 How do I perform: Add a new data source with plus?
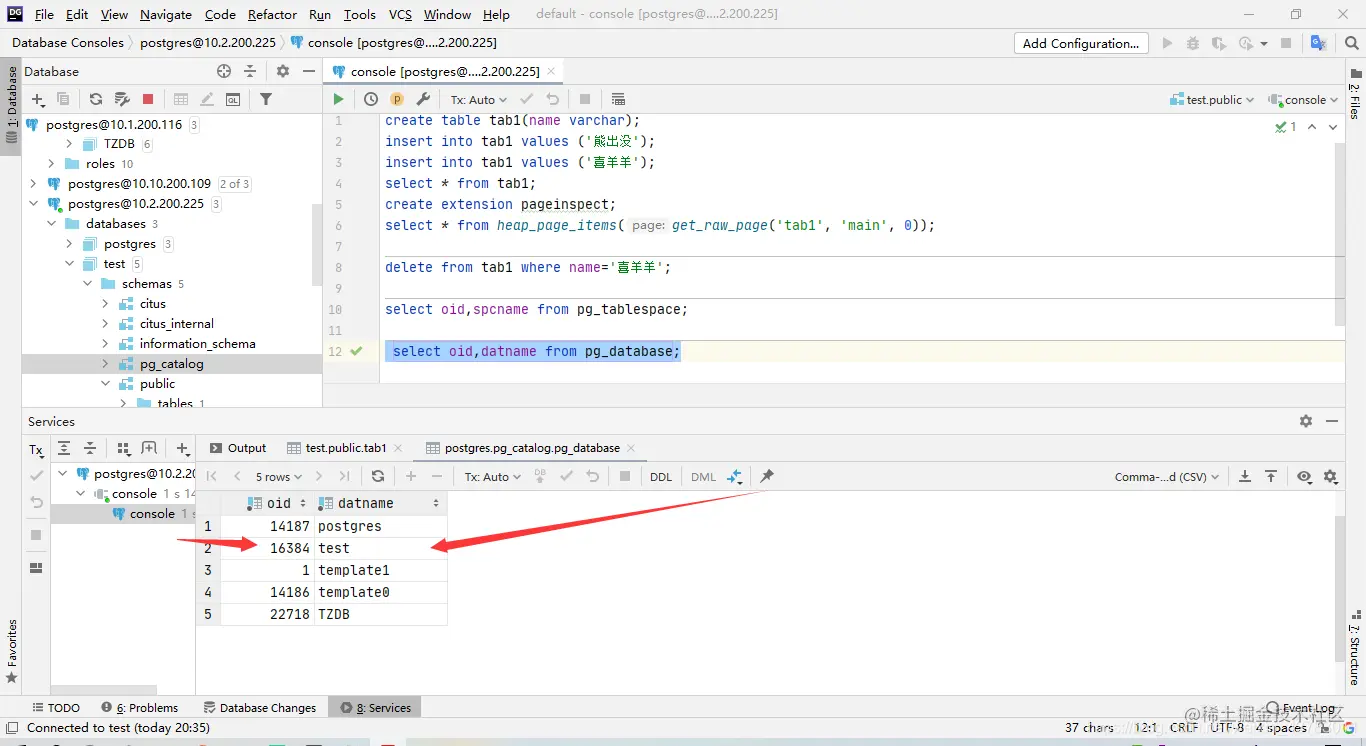38,99
